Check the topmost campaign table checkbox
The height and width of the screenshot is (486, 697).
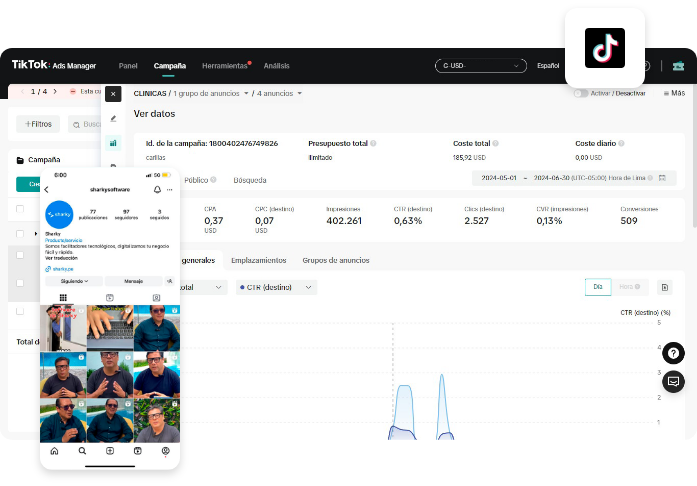click(20, 209)
